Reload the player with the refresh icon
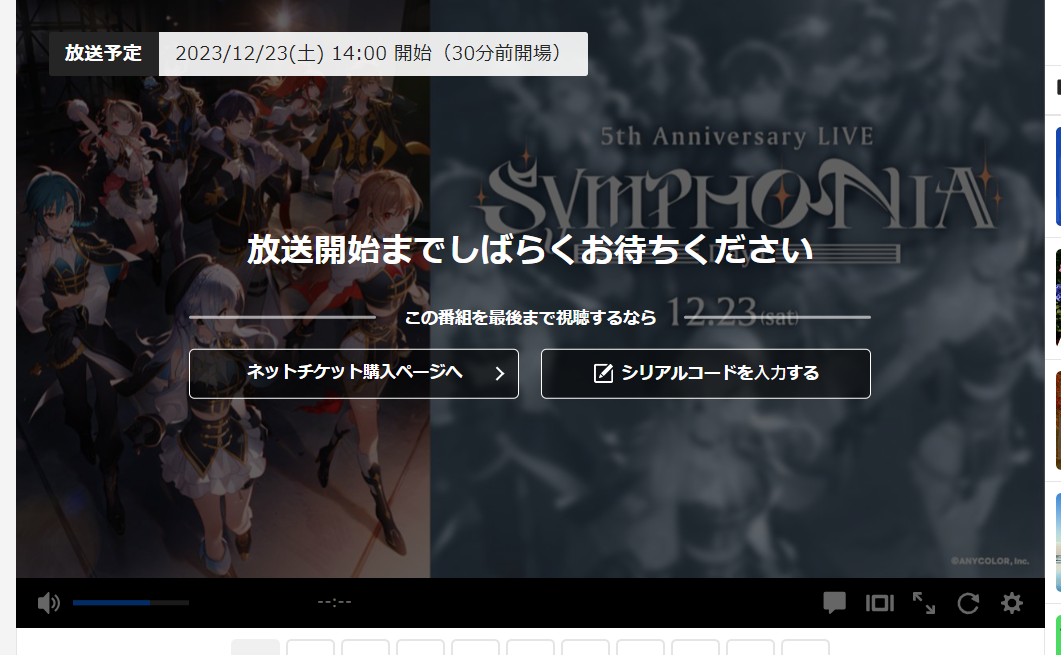 click(968, 603)
